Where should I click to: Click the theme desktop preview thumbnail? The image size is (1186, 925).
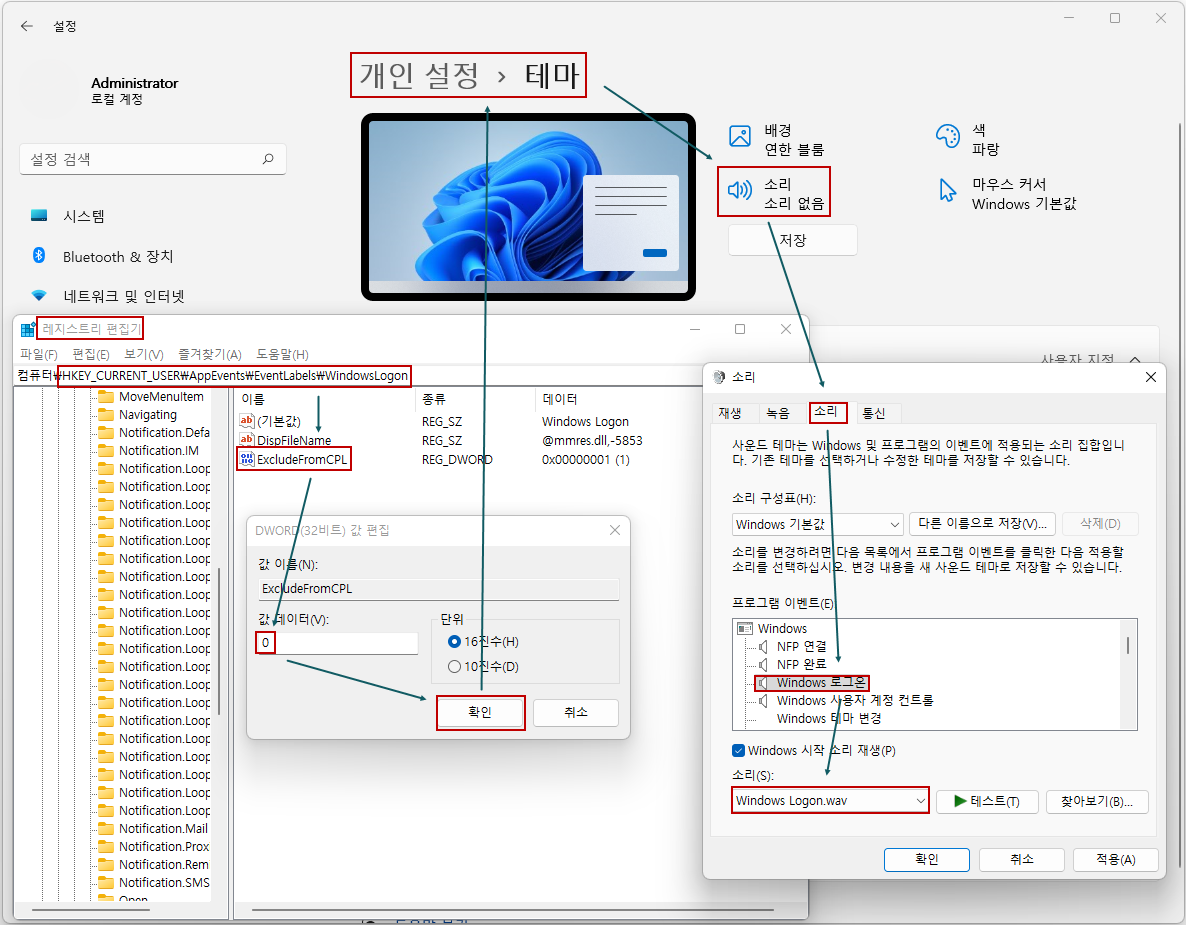pyautogui.click(x=528, y=206)
